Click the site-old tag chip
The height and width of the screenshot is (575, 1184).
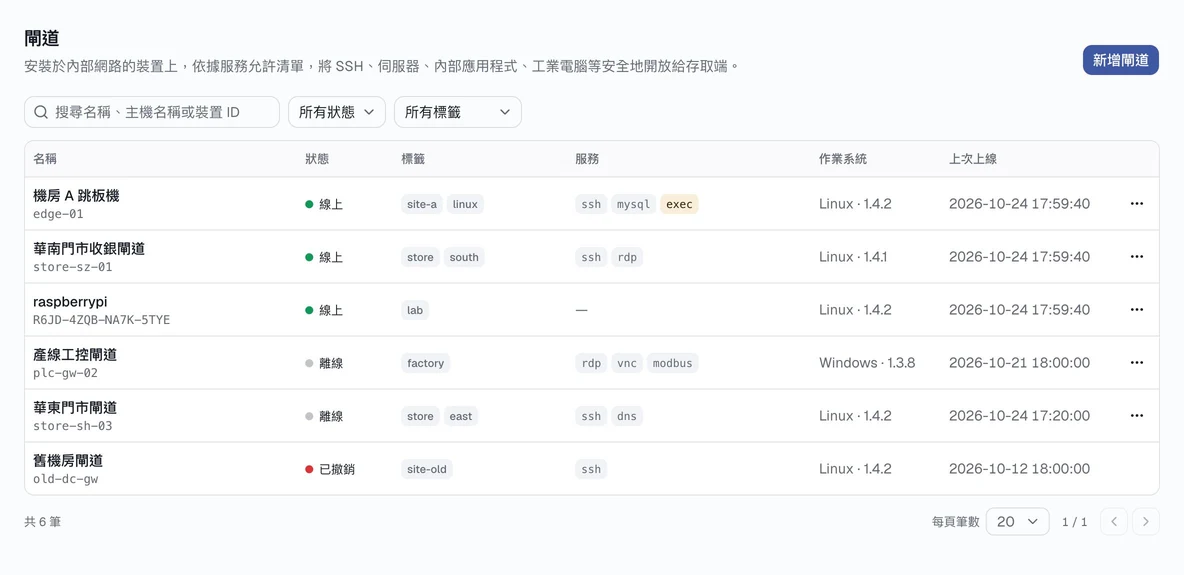pos(427,469)
